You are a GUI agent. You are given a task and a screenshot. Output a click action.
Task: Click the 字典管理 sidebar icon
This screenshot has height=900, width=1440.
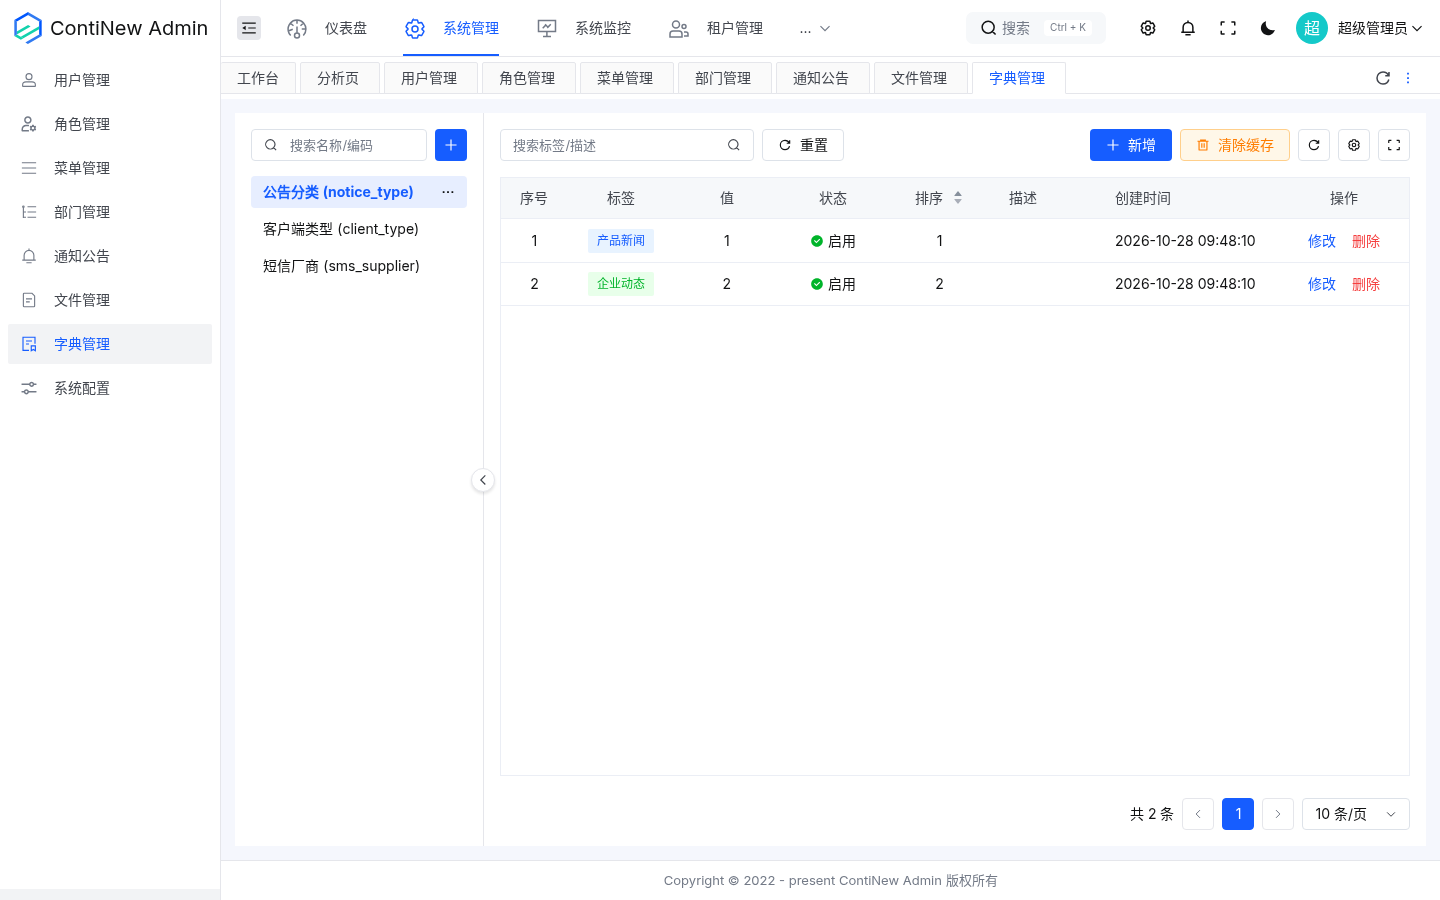29,344
